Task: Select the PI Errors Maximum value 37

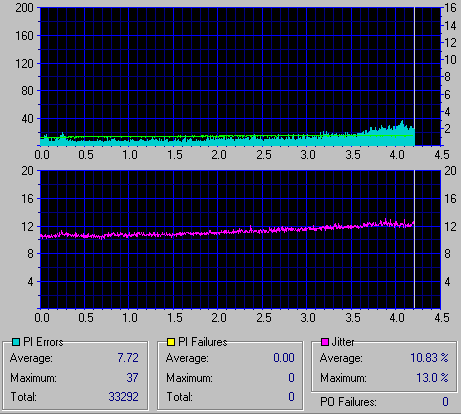Action: point(132,378)
